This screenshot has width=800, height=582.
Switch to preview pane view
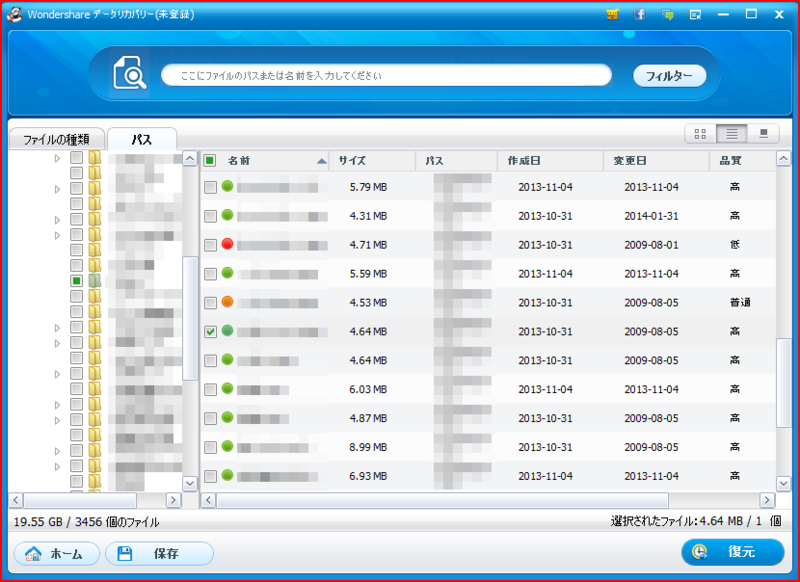[763, 134]
